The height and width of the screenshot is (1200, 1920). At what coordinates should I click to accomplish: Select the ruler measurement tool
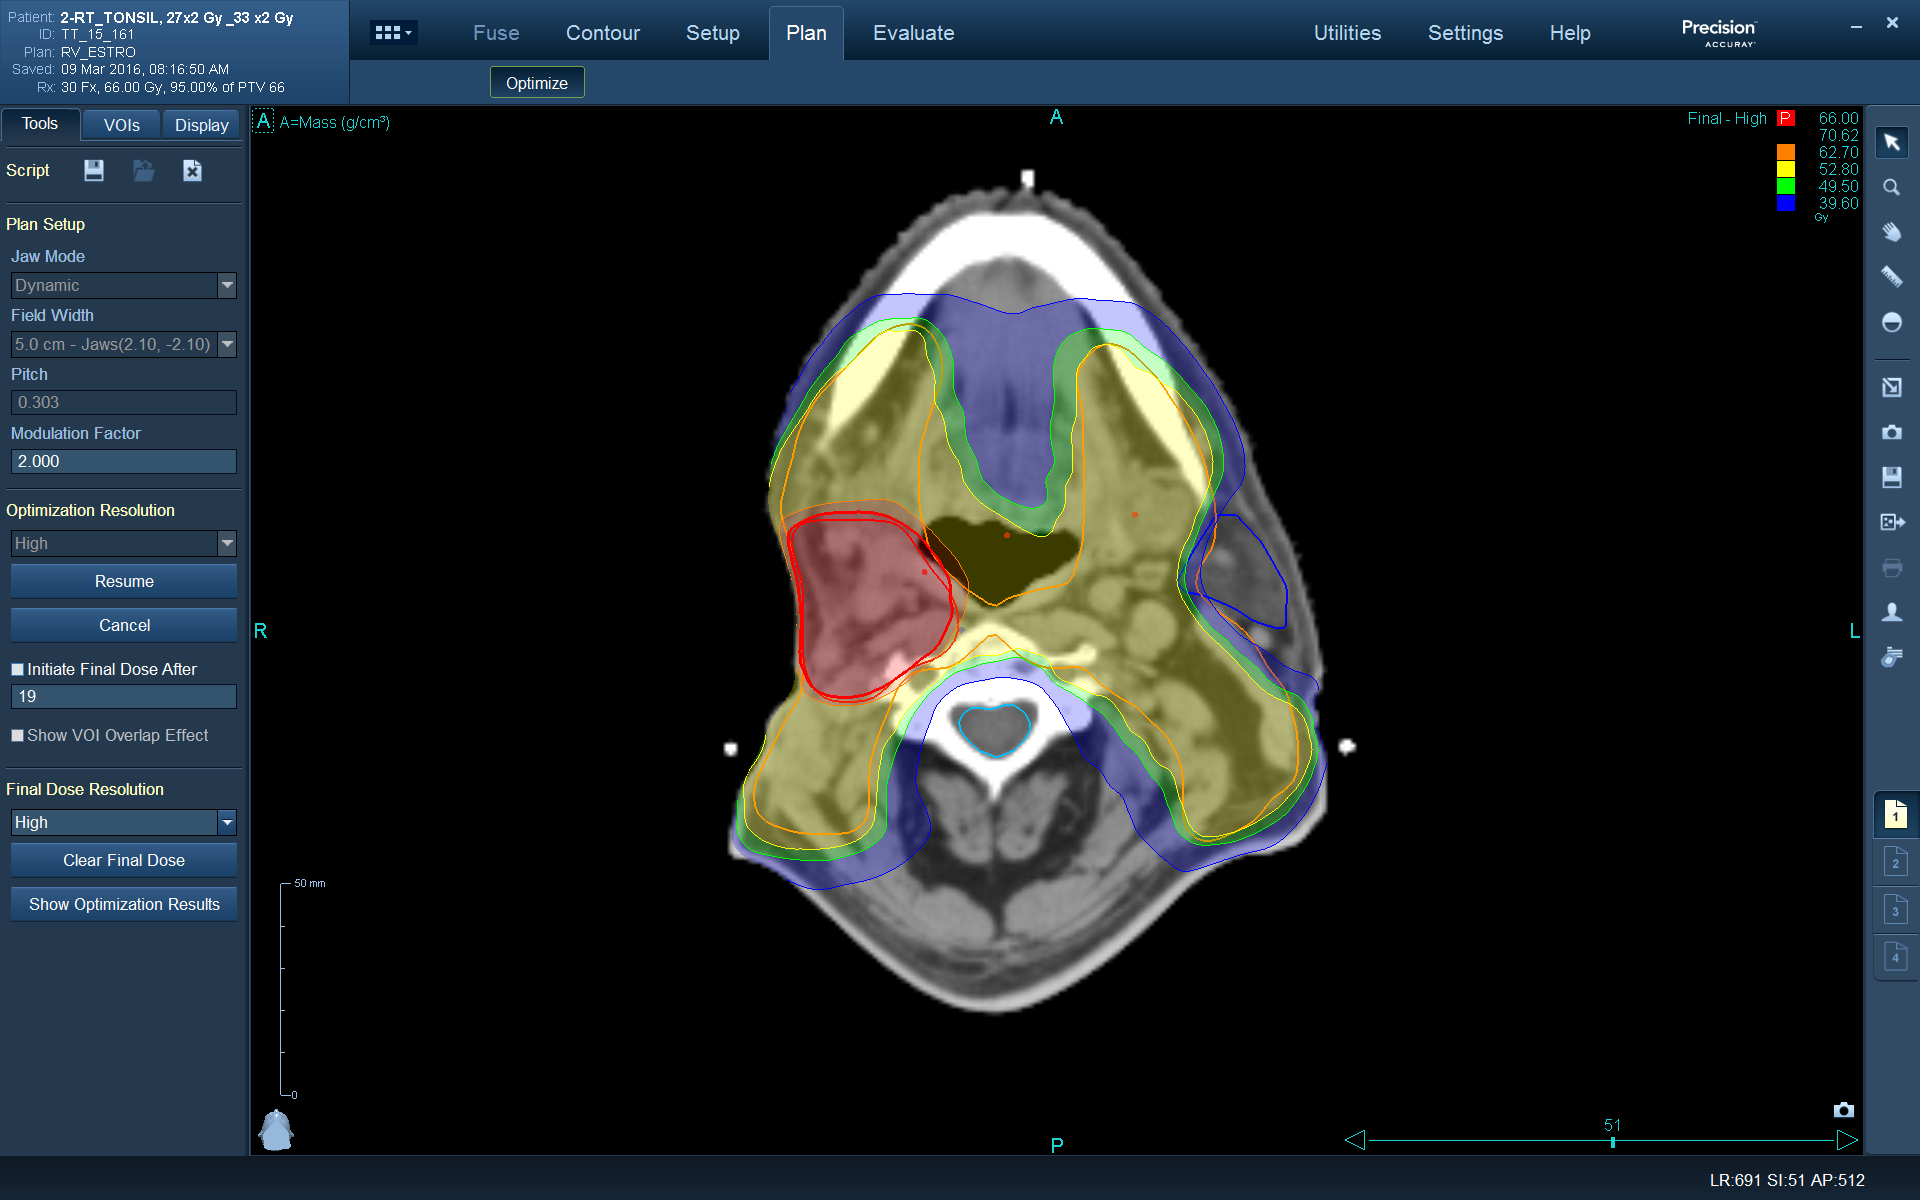click(1891, 277)
